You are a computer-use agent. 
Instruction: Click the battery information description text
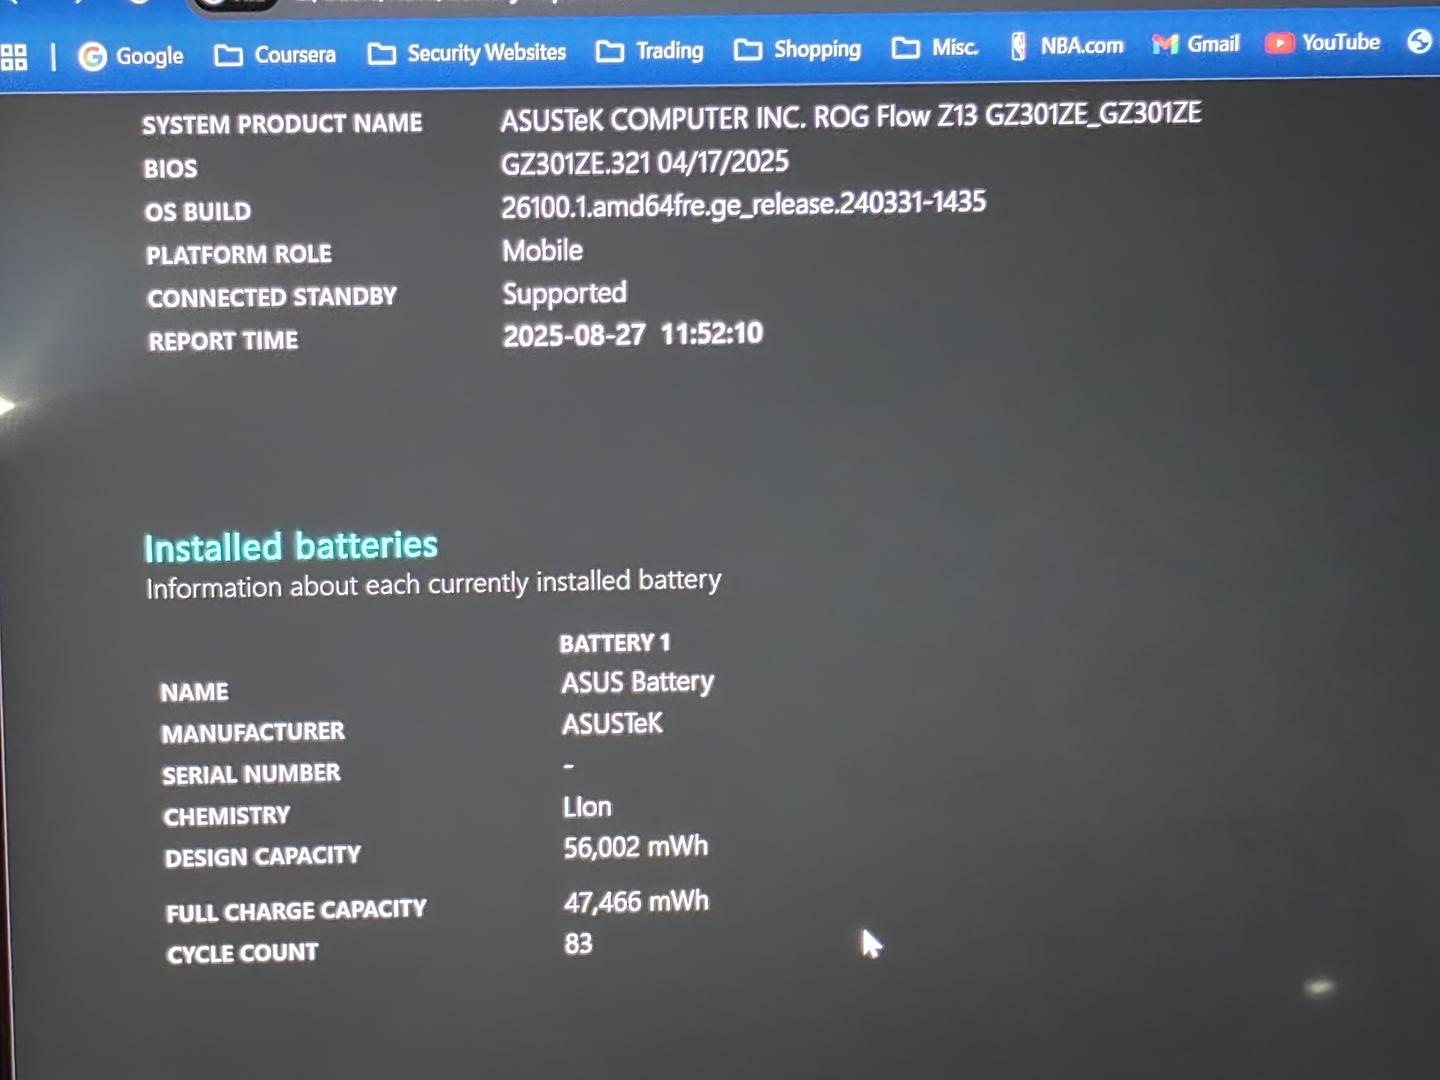tap(433, 584)
